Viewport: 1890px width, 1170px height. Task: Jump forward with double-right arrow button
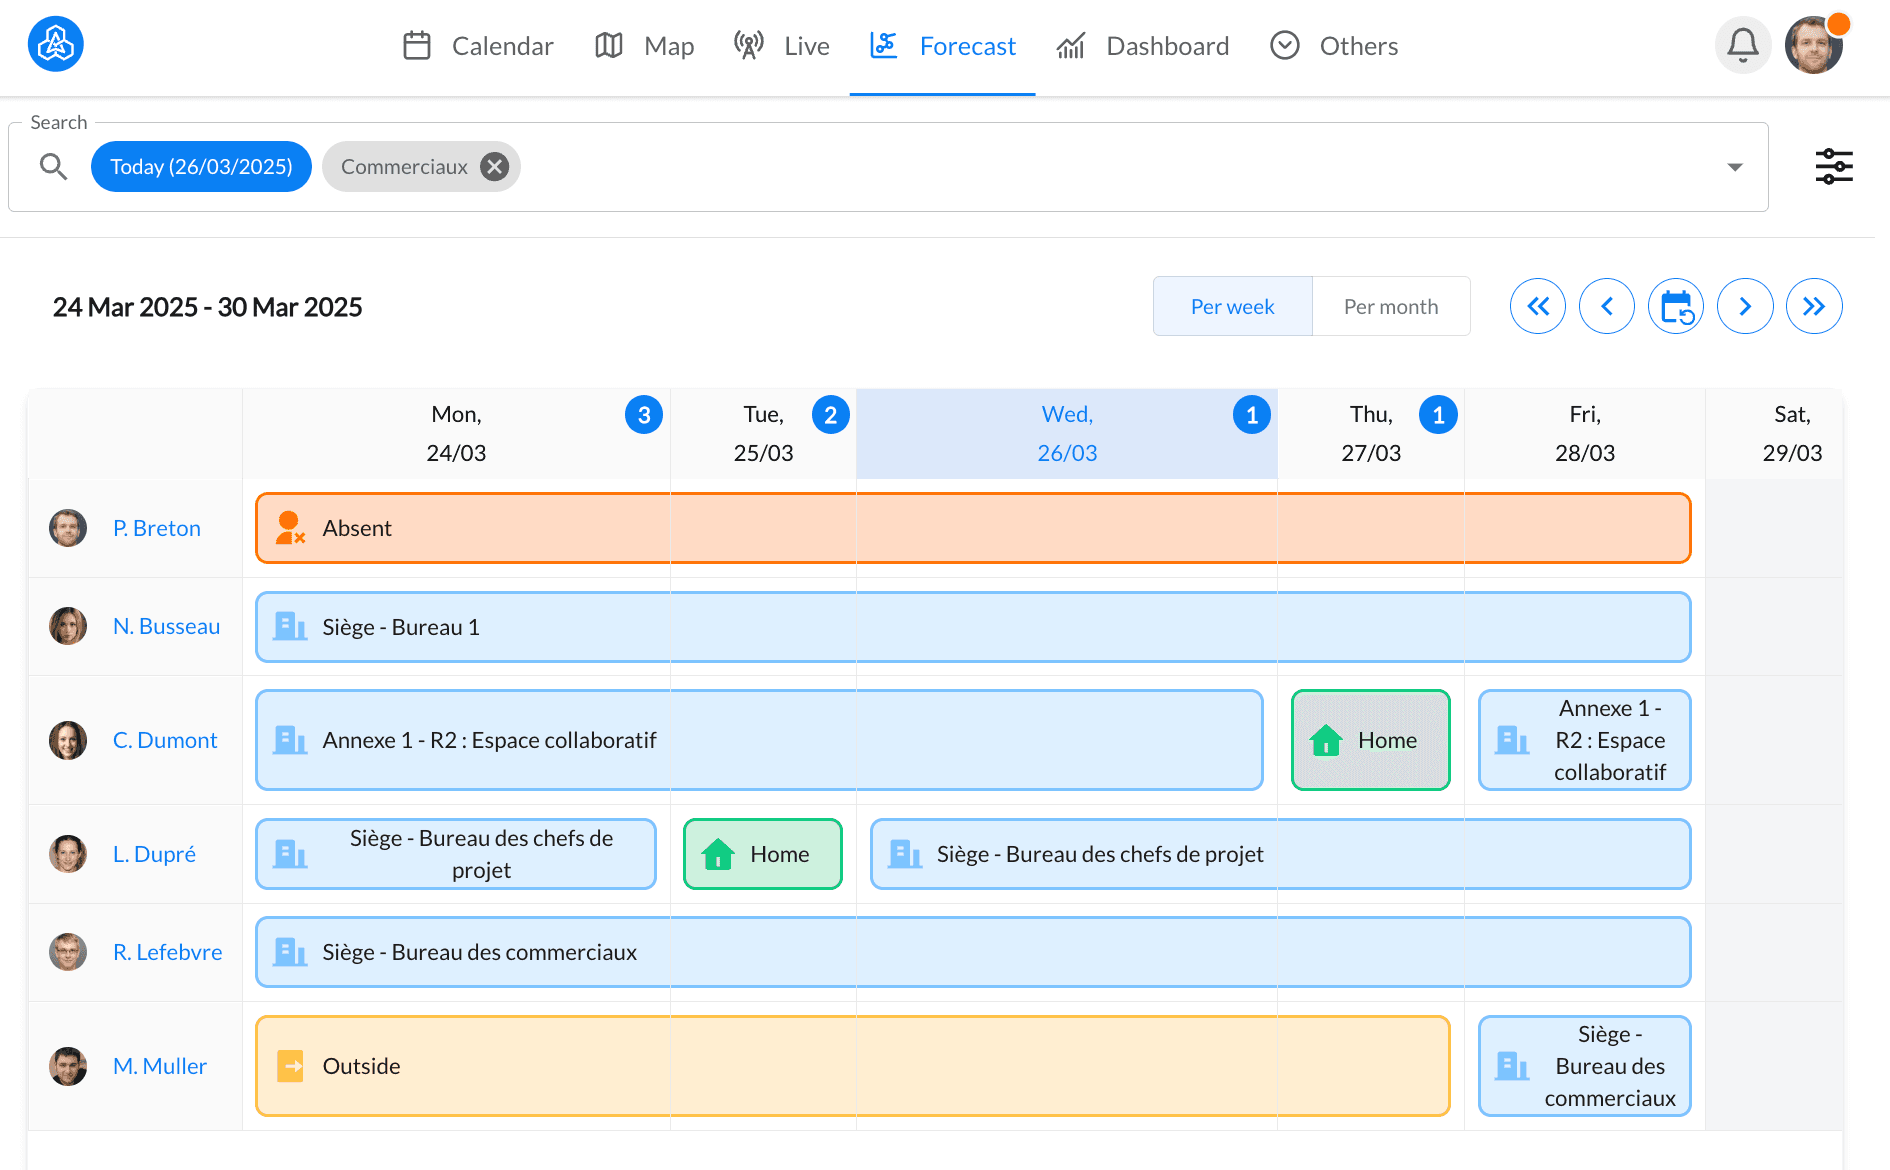1814,306
